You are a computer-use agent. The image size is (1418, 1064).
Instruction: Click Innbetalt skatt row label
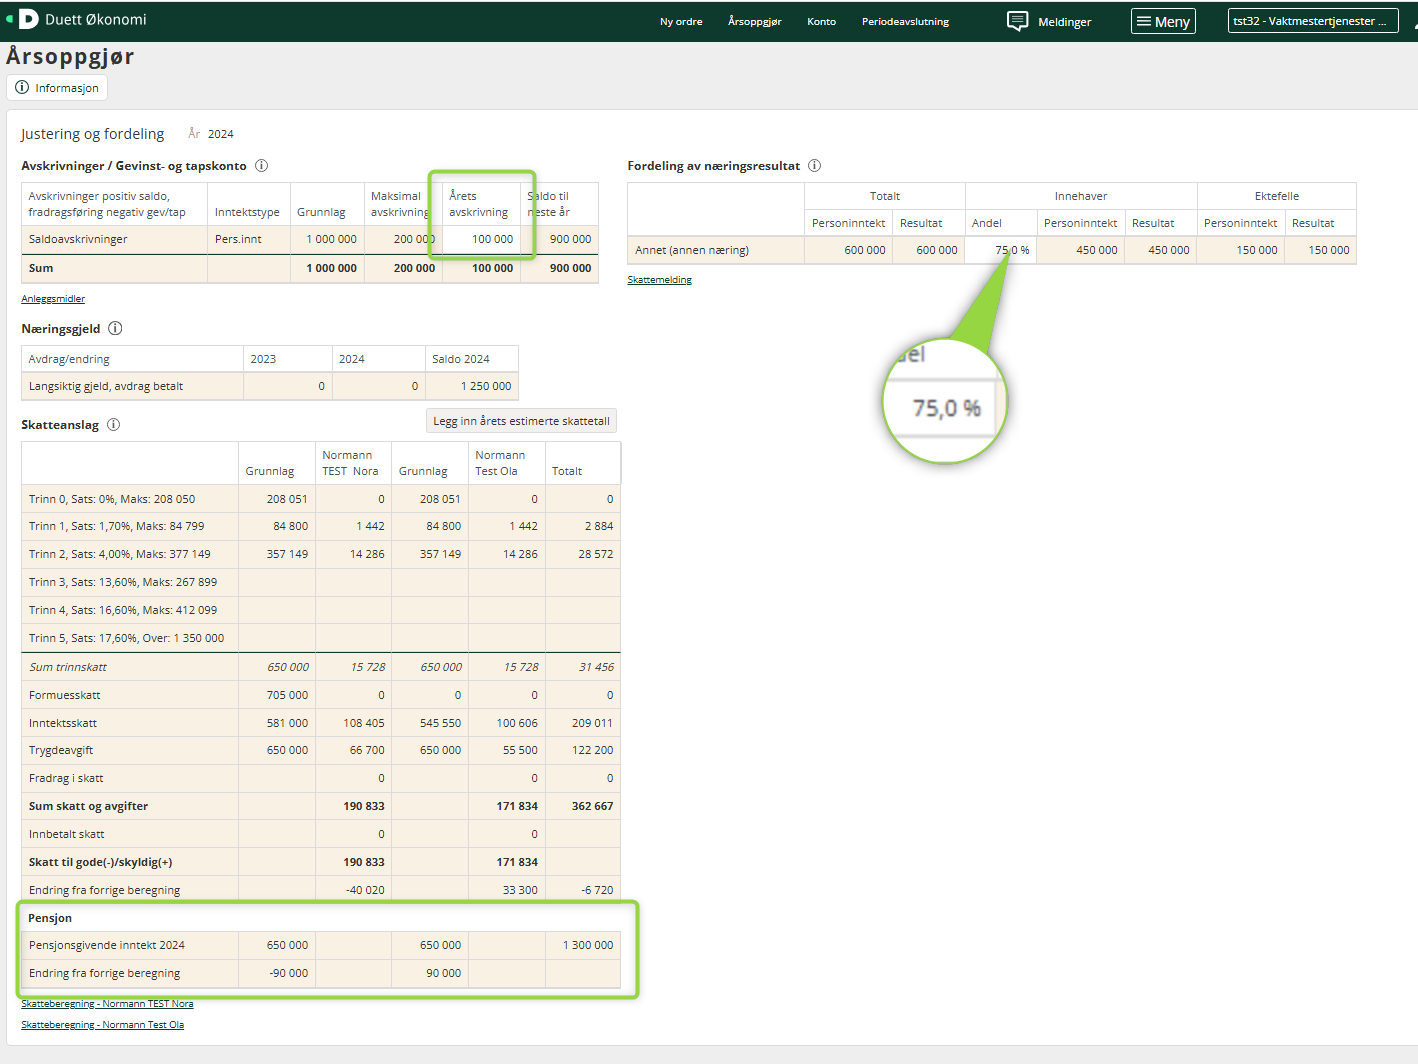(x=66, y=834)
